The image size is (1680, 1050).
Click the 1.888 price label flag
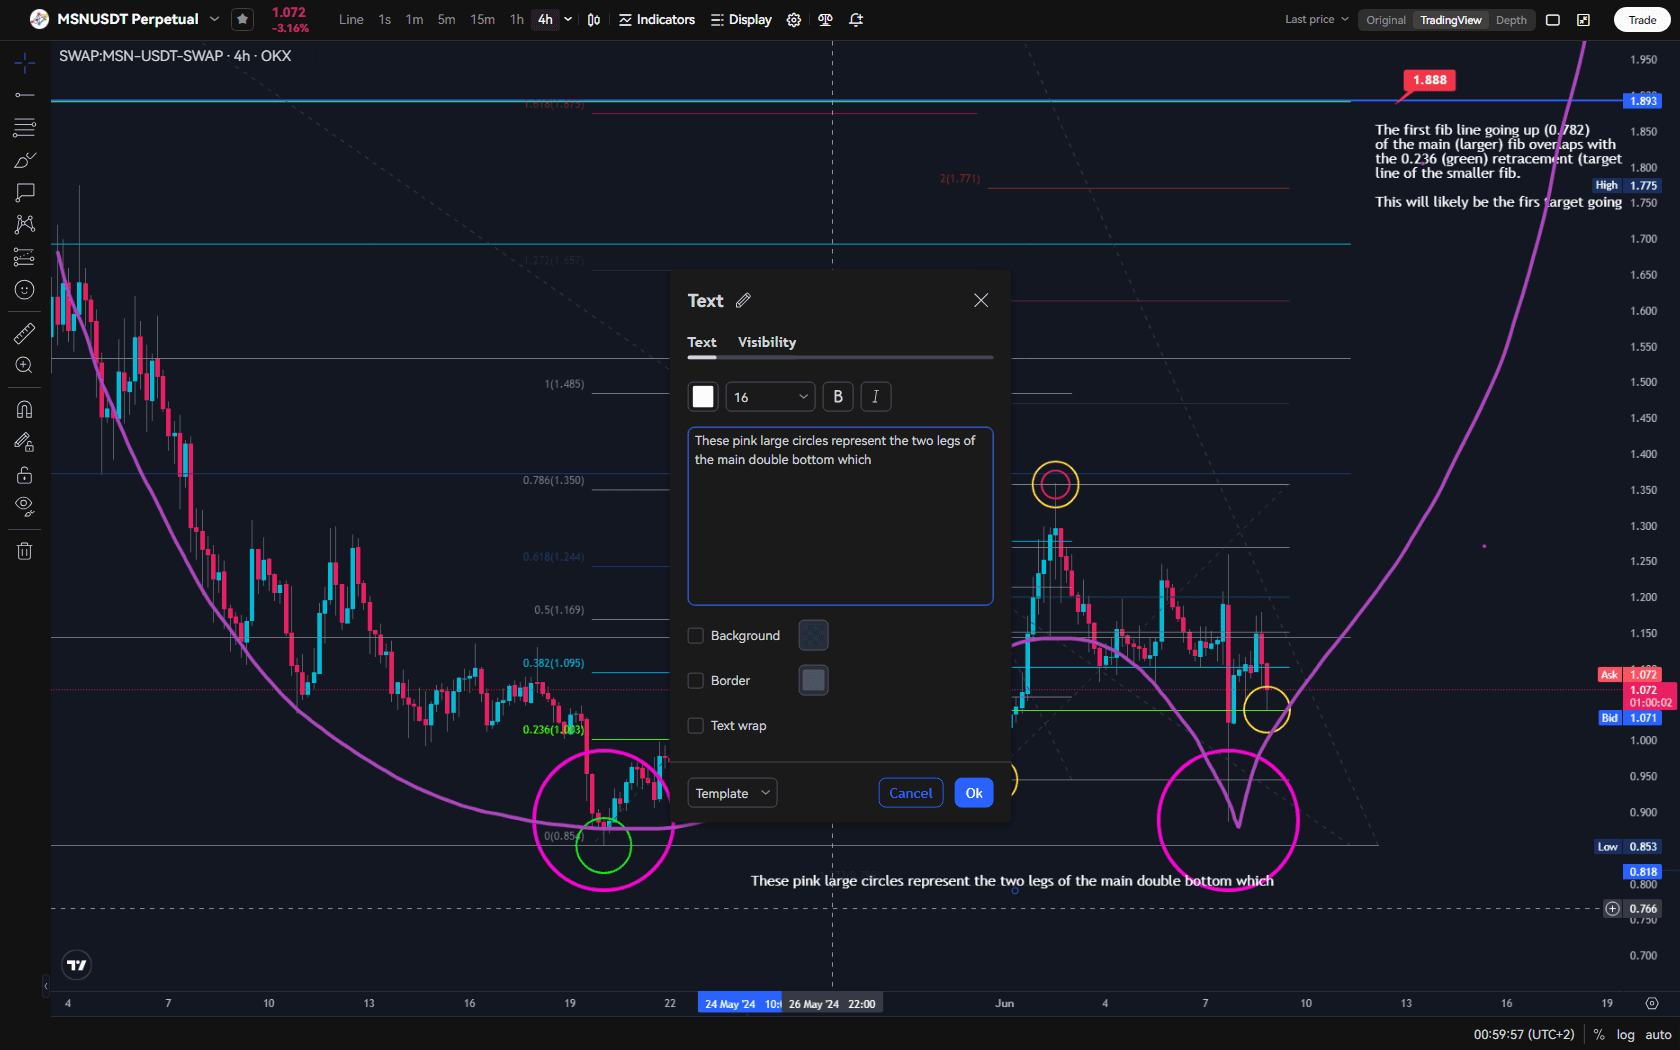click(1429, 80)
